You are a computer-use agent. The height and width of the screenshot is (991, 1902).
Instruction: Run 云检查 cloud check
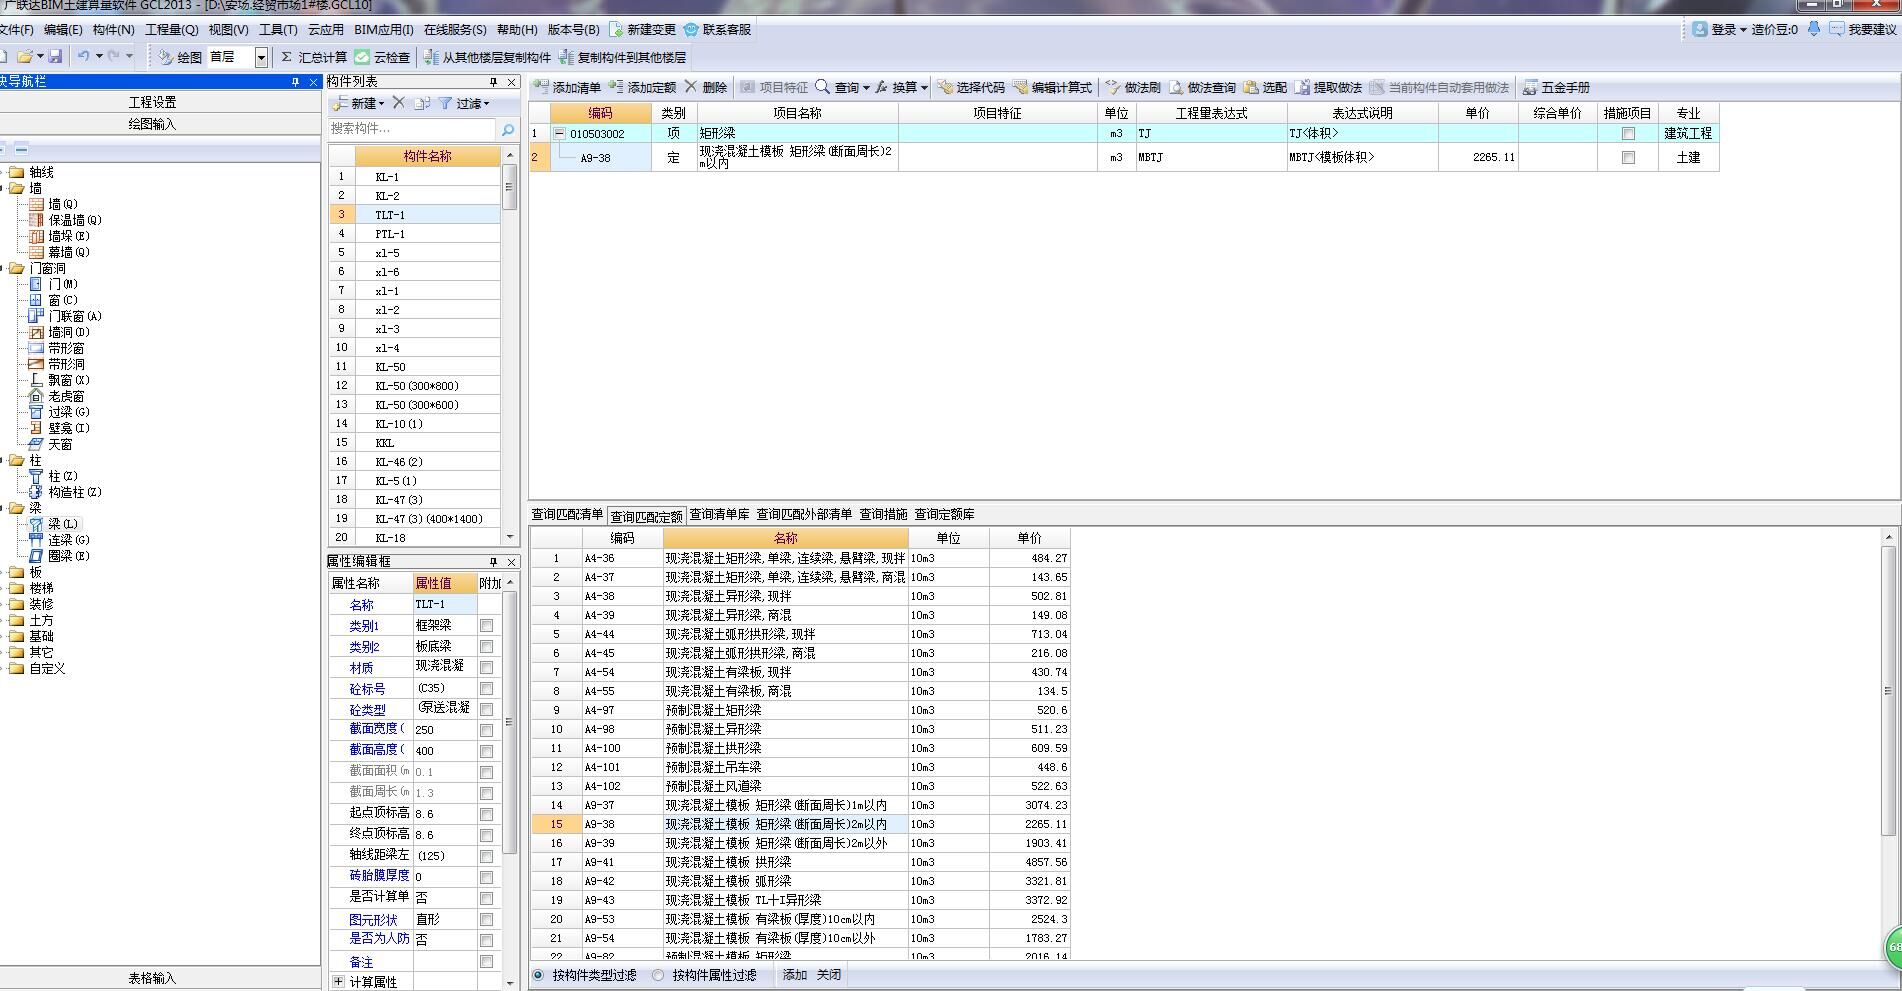(x=382, y=57)
